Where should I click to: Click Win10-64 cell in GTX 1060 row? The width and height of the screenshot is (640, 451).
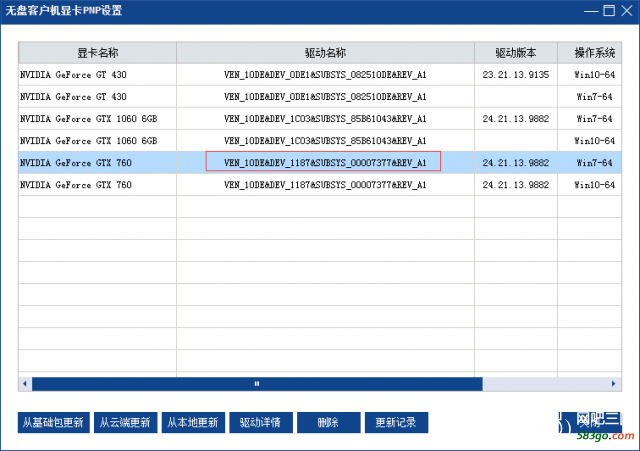594,141
